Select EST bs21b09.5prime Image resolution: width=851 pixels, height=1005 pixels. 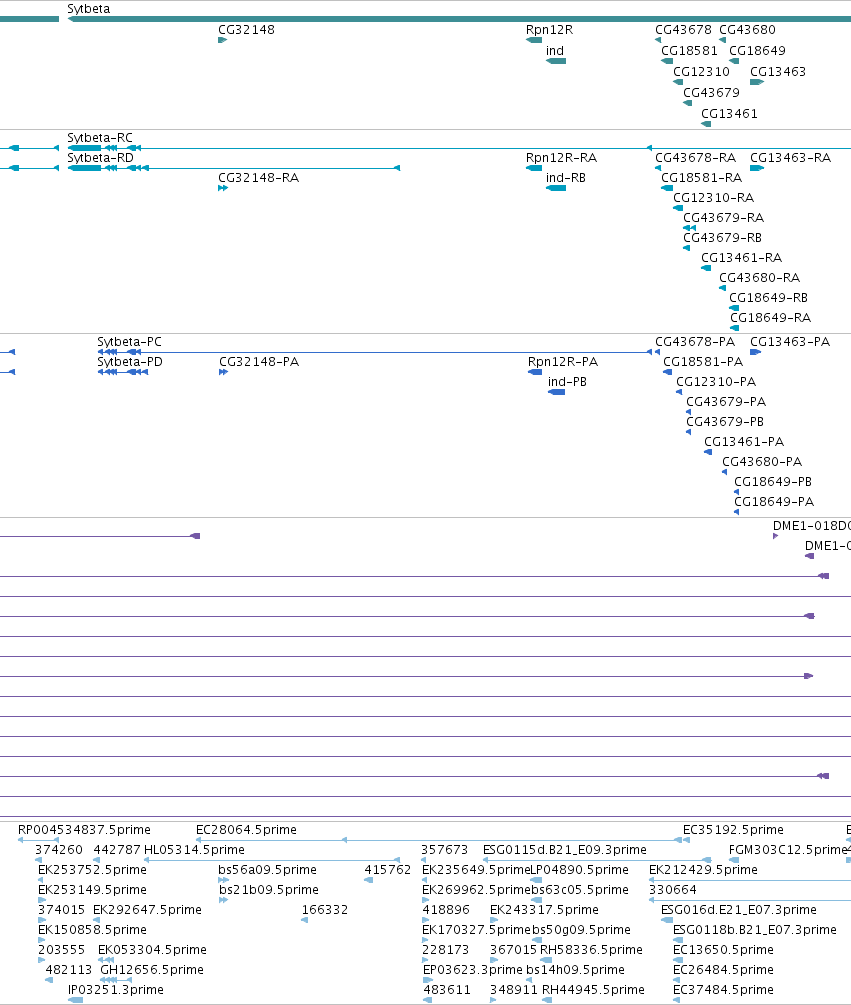pyautogui.click(x=269, y=890)
